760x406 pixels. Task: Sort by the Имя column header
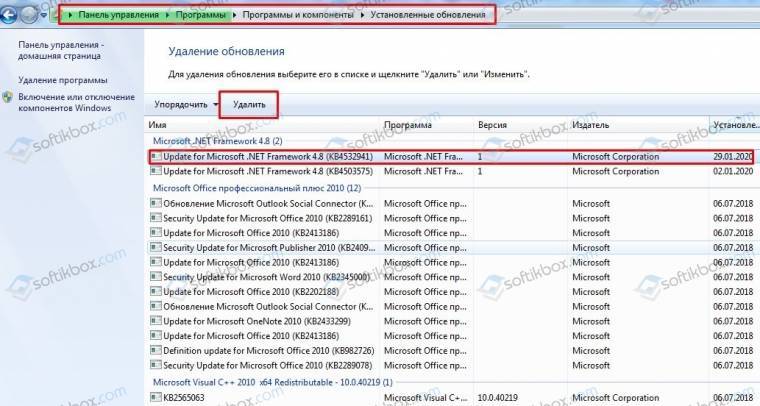pos(263,125)
